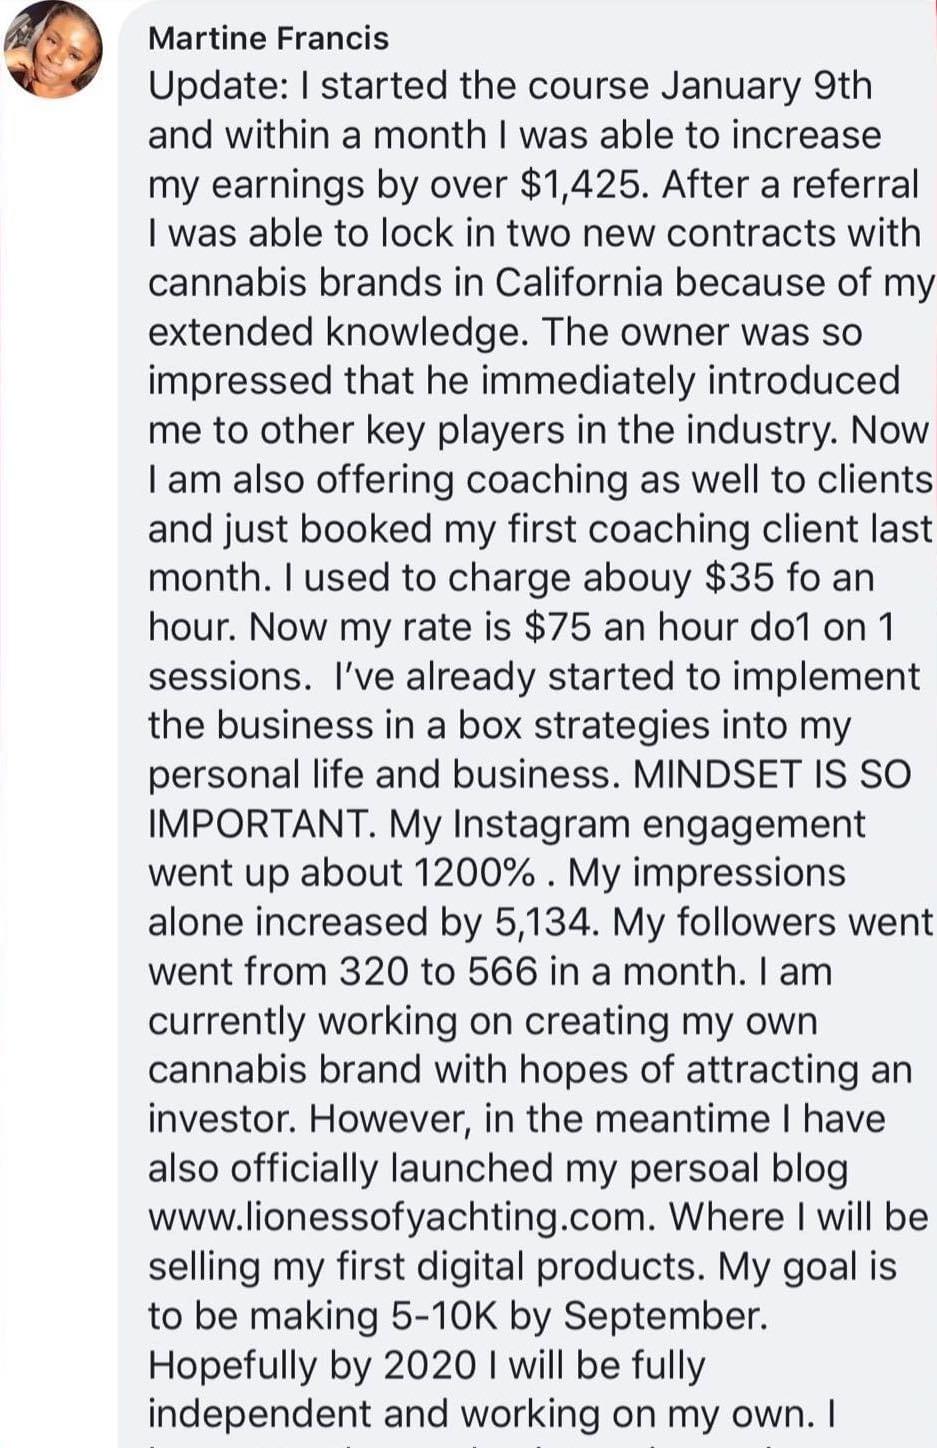The image size is (937, 1448).
Task: Click the word "investor." in the comment
Action: pos(221,1119)
